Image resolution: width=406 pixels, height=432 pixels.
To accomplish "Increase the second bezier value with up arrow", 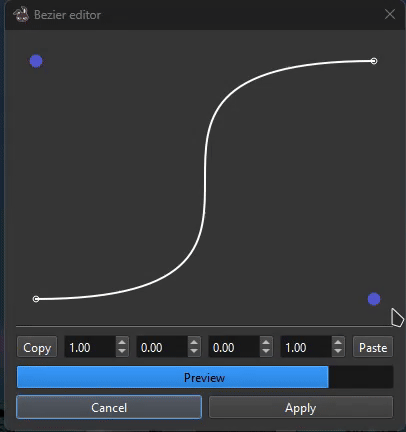I will 194,342.
